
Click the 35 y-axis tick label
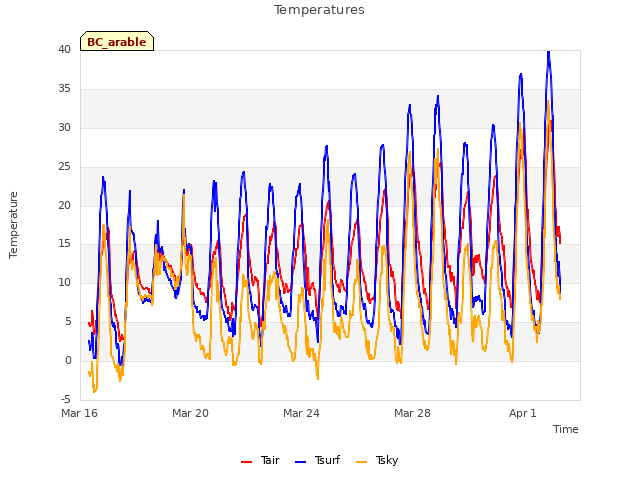tap(64, 89)
